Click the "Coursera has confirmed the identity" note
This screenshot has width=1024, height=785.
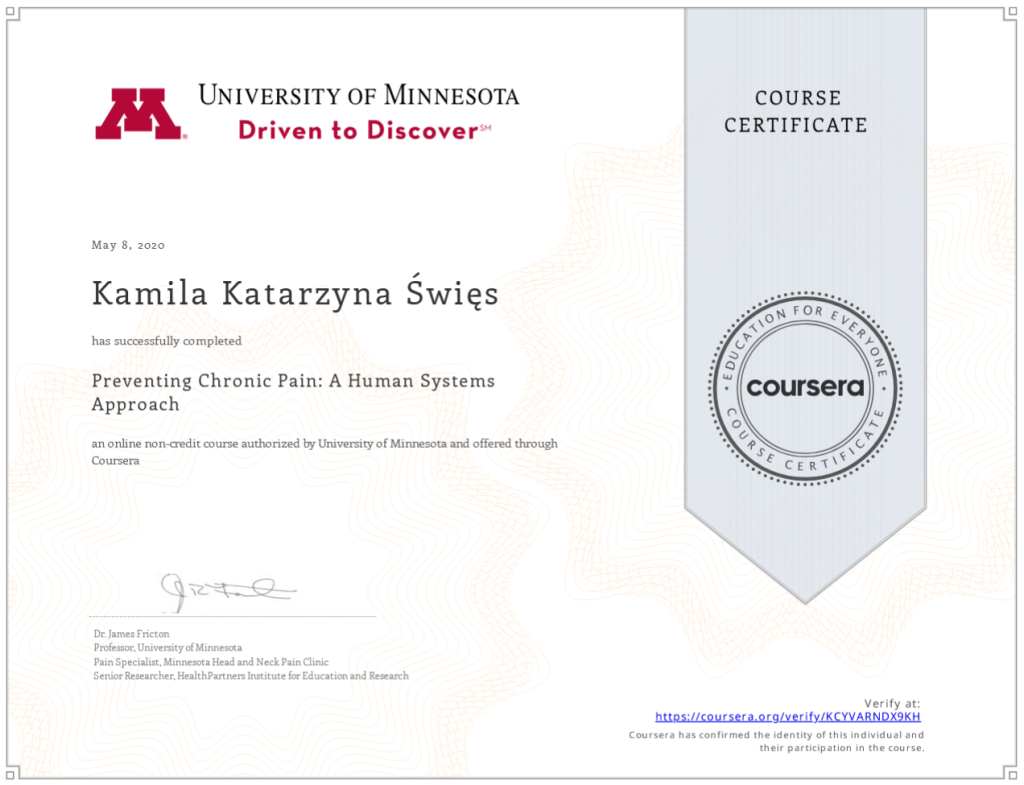point(776,741)
